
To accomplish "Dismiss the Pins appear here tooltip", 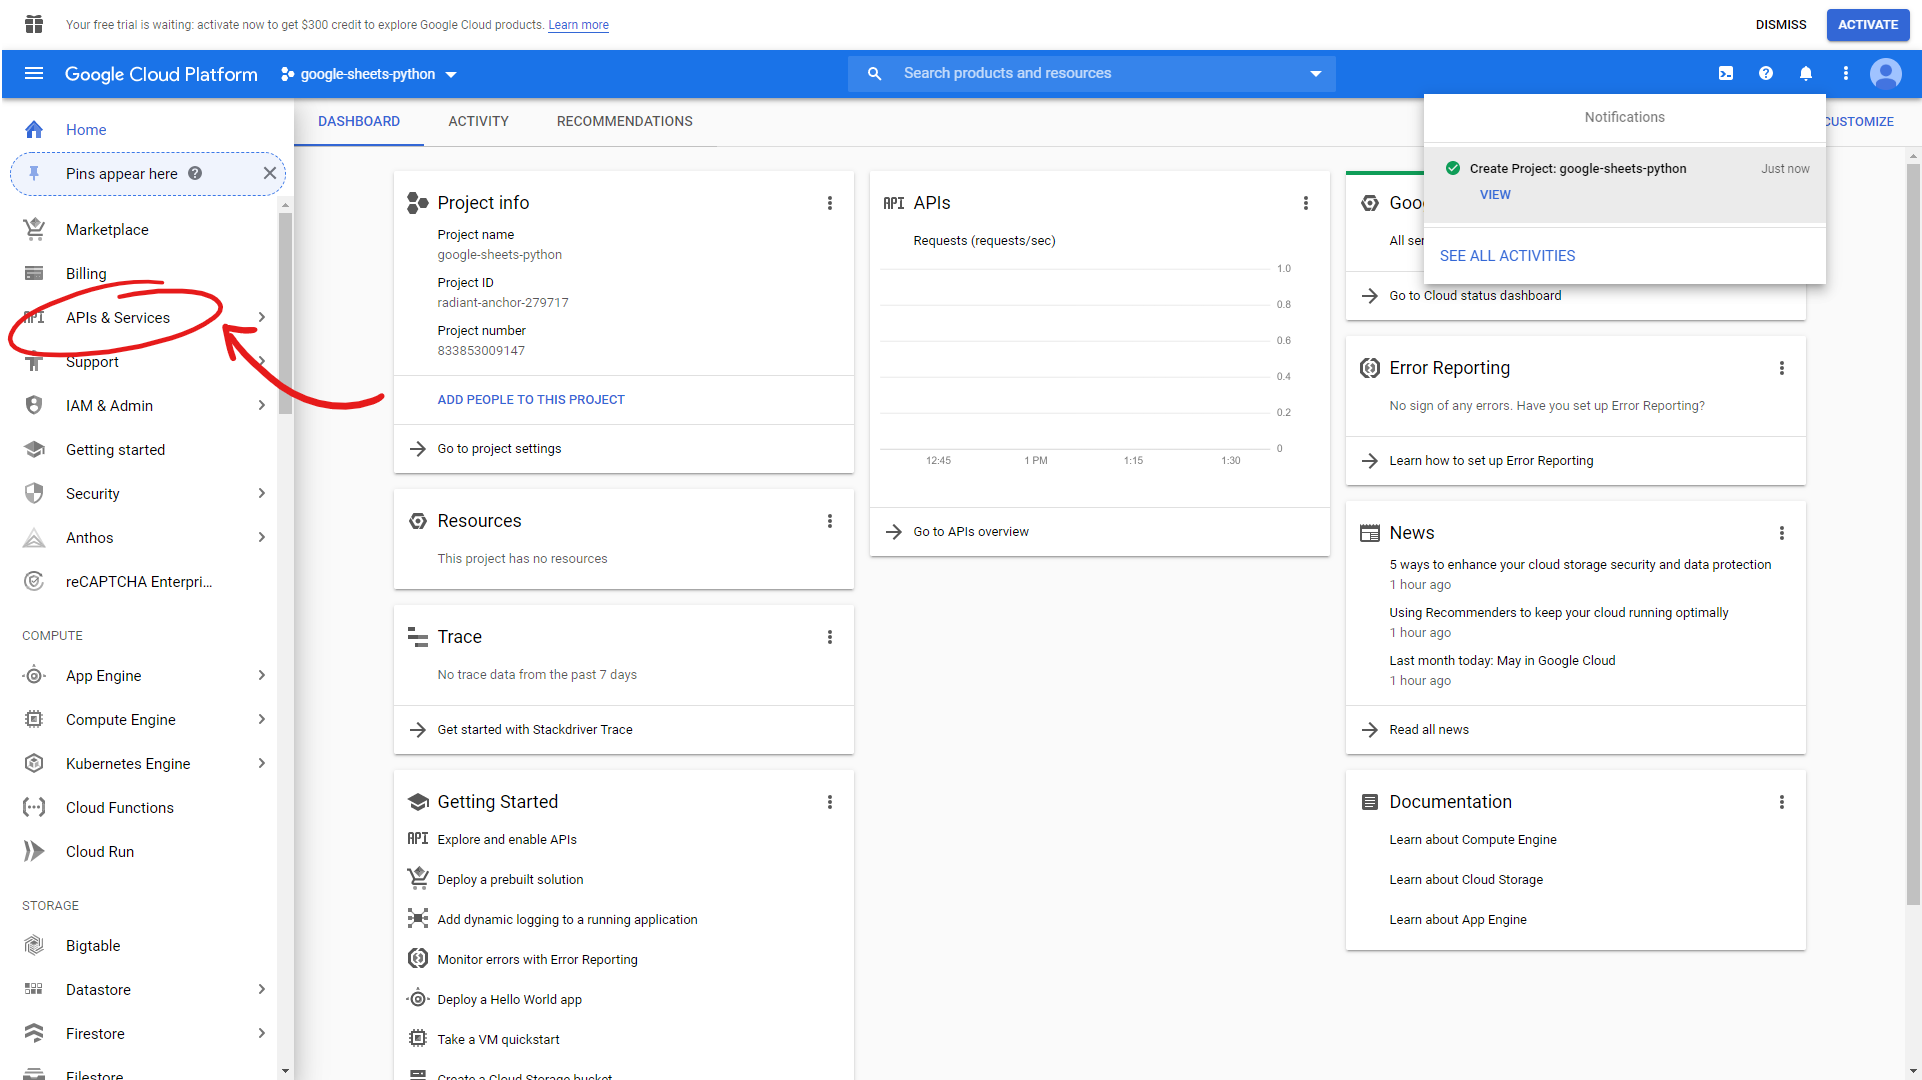I will 269,173.
